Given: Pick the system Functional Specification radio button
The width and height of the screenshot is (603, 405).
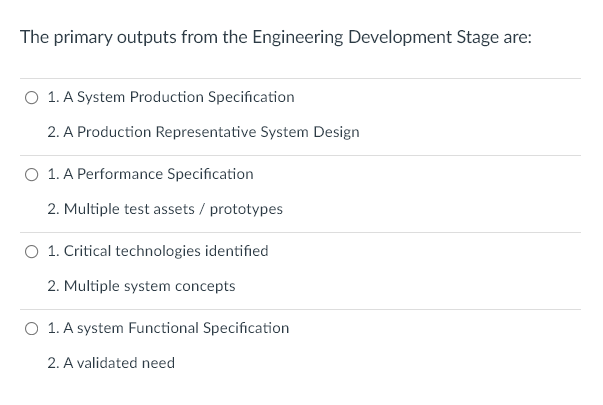Looking at the screenshot, I should coord(32,328).
